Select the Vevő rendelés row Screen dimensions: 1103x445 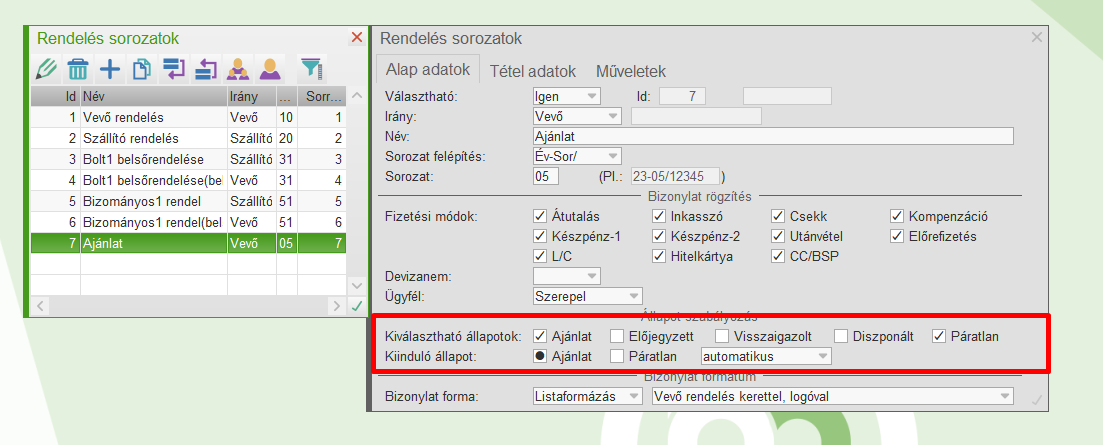tap(189, 117)
